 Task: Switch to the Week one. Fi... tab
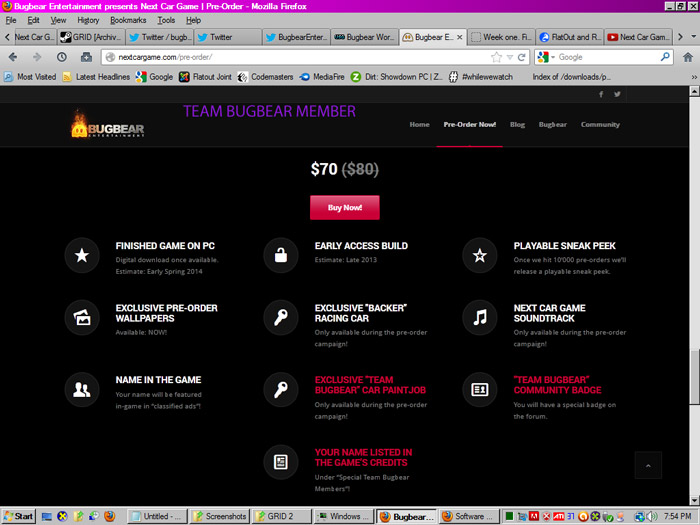pyautogui.click(x=501, y=37)
